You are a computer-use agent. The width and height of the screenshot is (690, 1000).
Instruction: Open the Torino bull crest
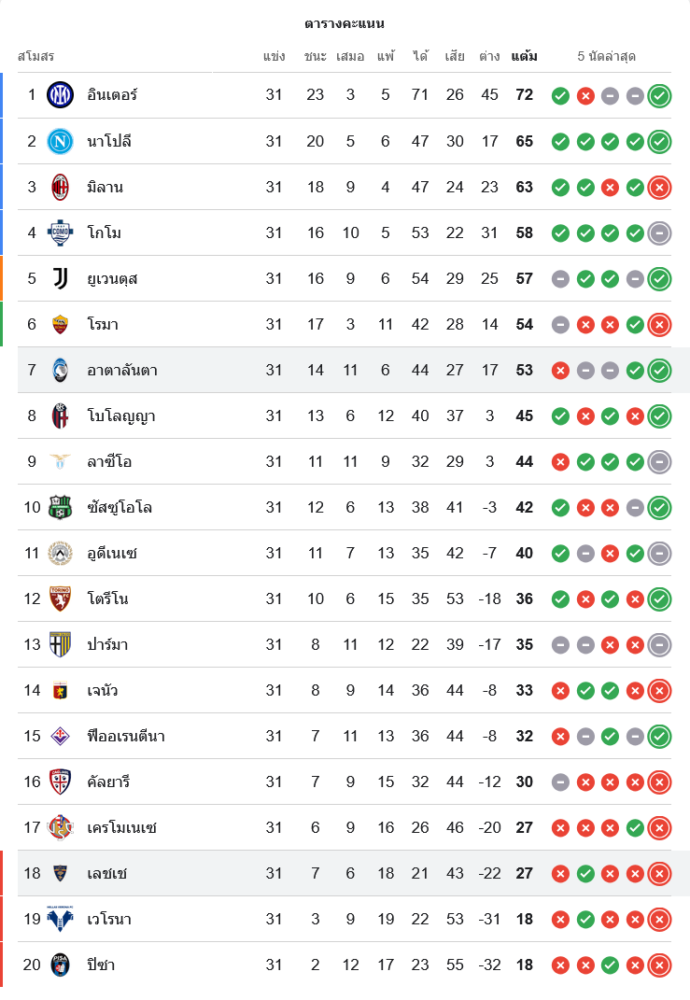tap(61, 599)
